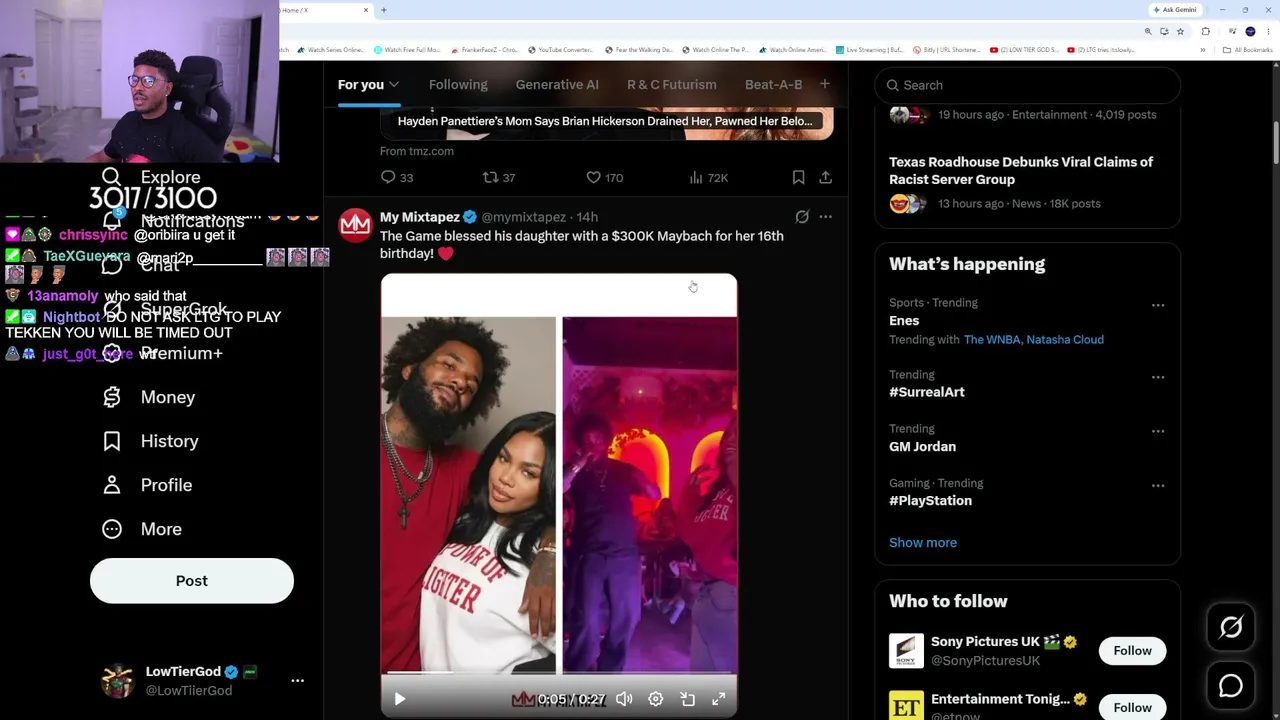This screenshot has height=720, width=1280.
Task: Follow Sony Pictures UK
Action: [x=1133, y=651]
